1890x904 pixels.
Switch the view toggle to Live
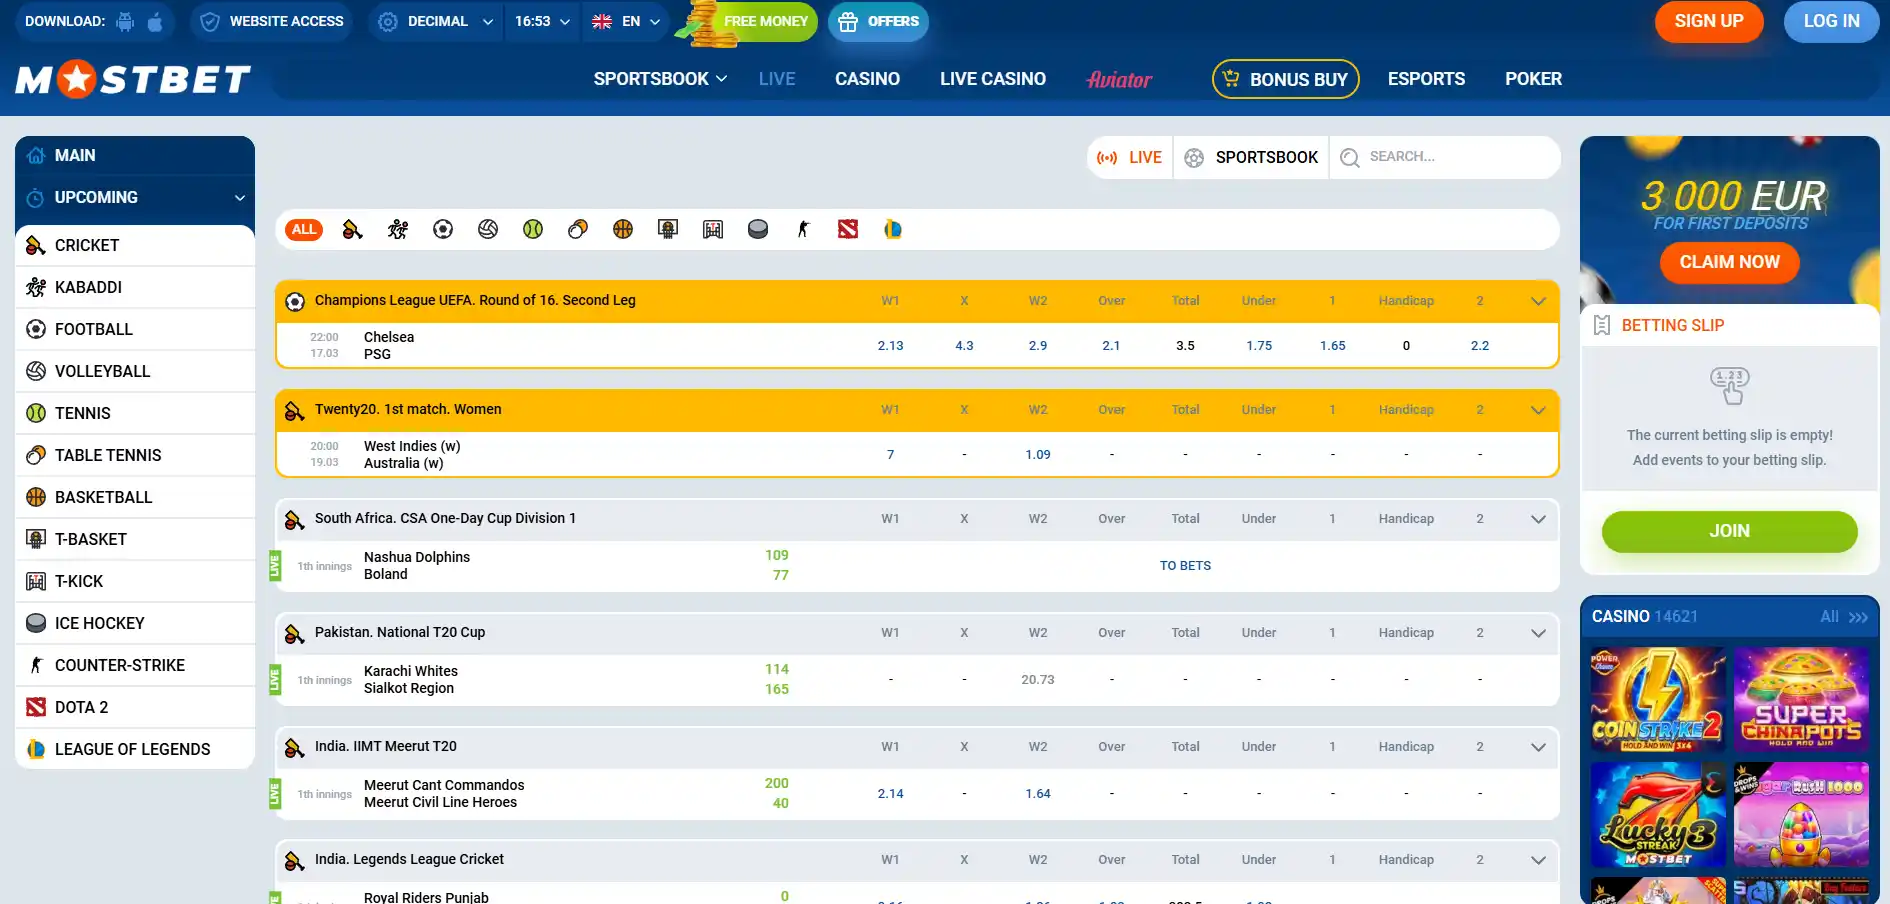[1130, 158]
